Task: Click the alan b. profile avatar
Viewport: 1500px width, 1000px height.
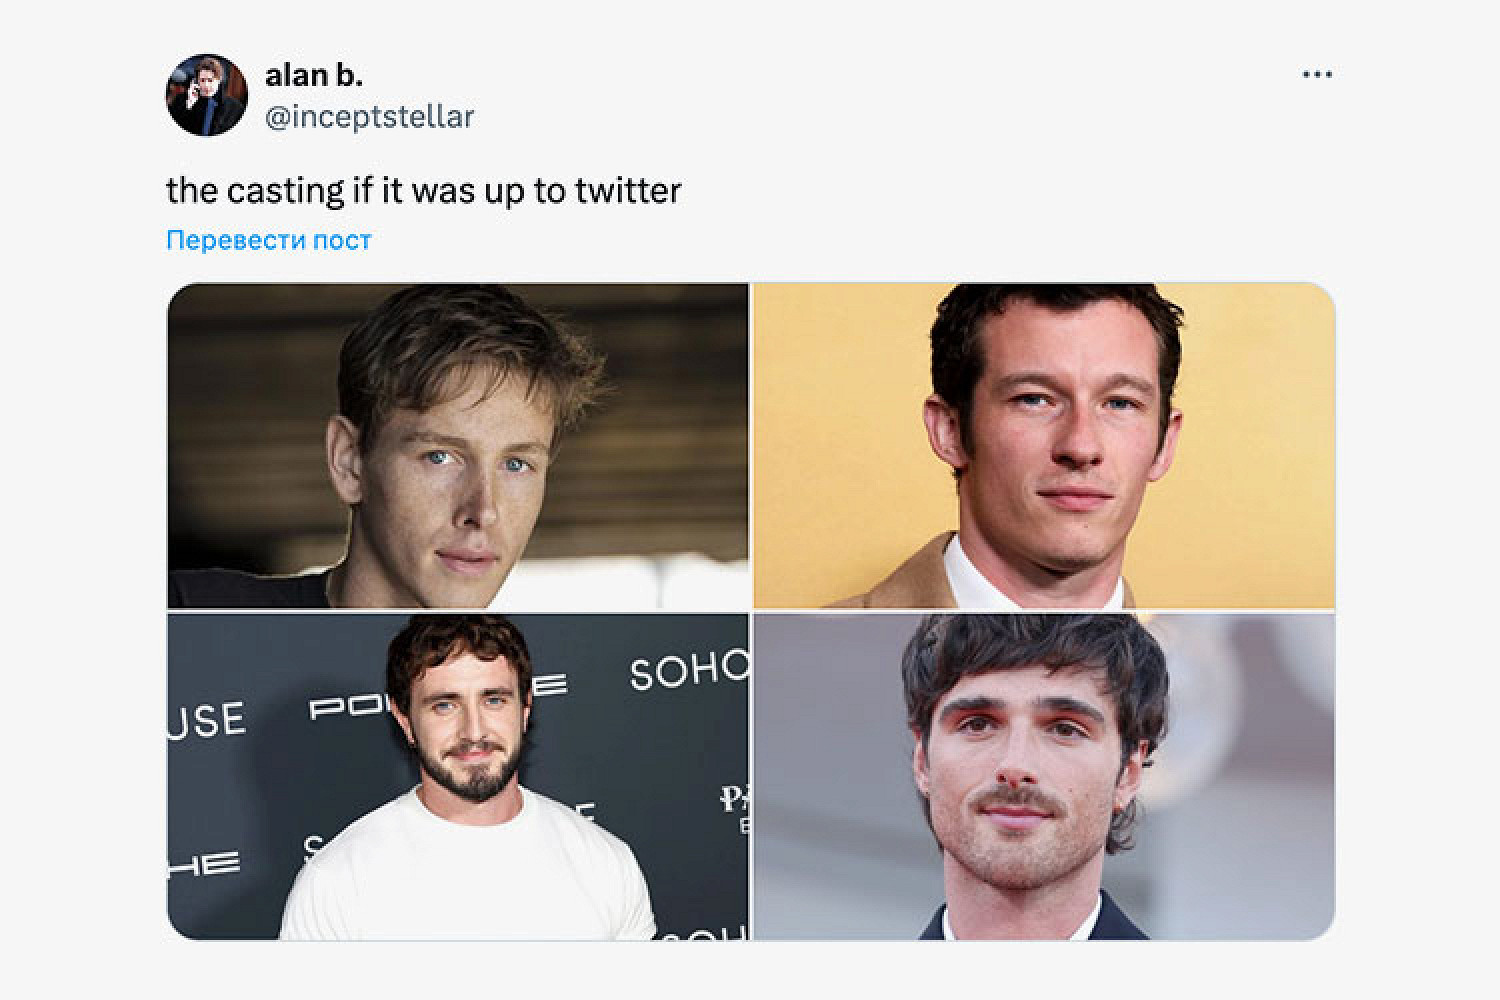Action: tap(206, 95)
